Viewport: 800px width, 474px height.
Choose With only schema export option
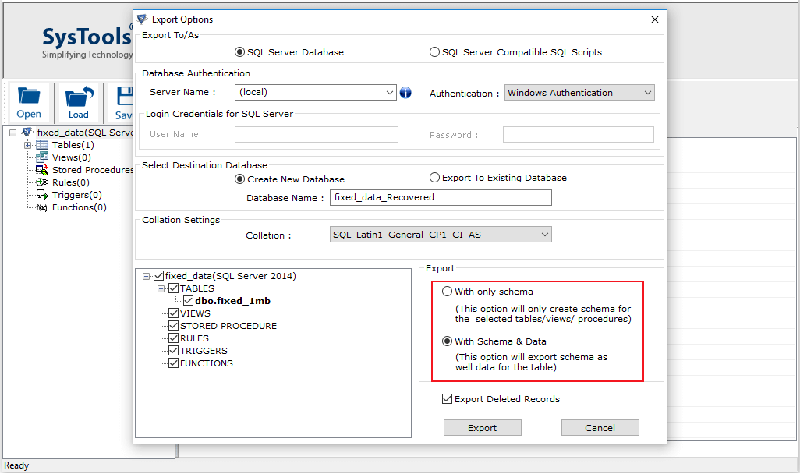coord(447,291)
